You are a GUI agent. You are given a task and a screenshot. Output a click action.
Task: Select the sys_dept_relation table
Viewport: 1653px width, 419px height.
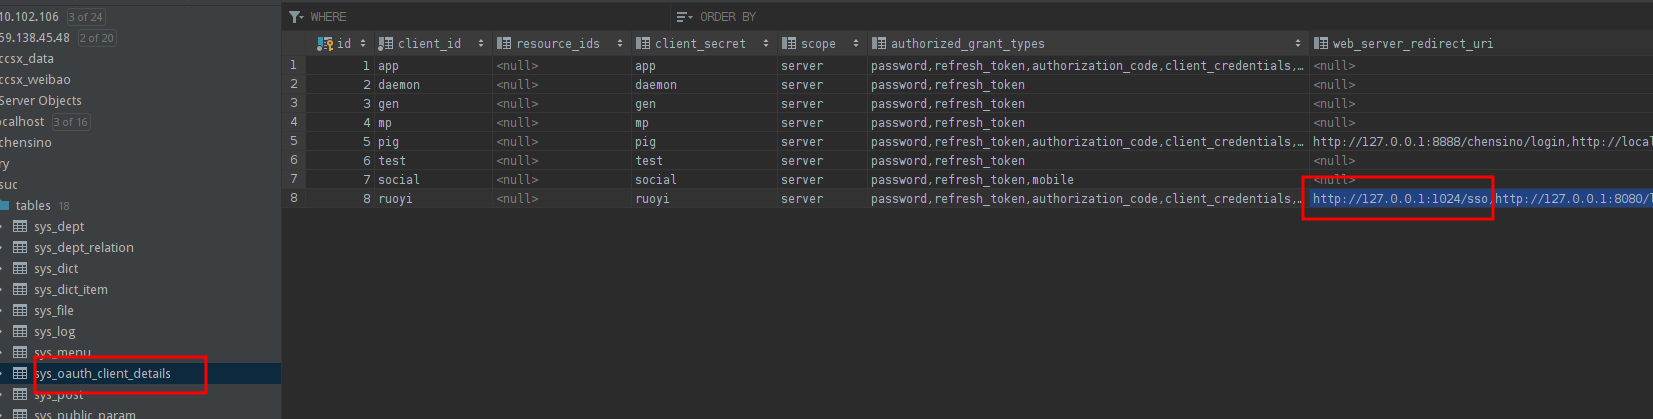[x=84, y=248]
